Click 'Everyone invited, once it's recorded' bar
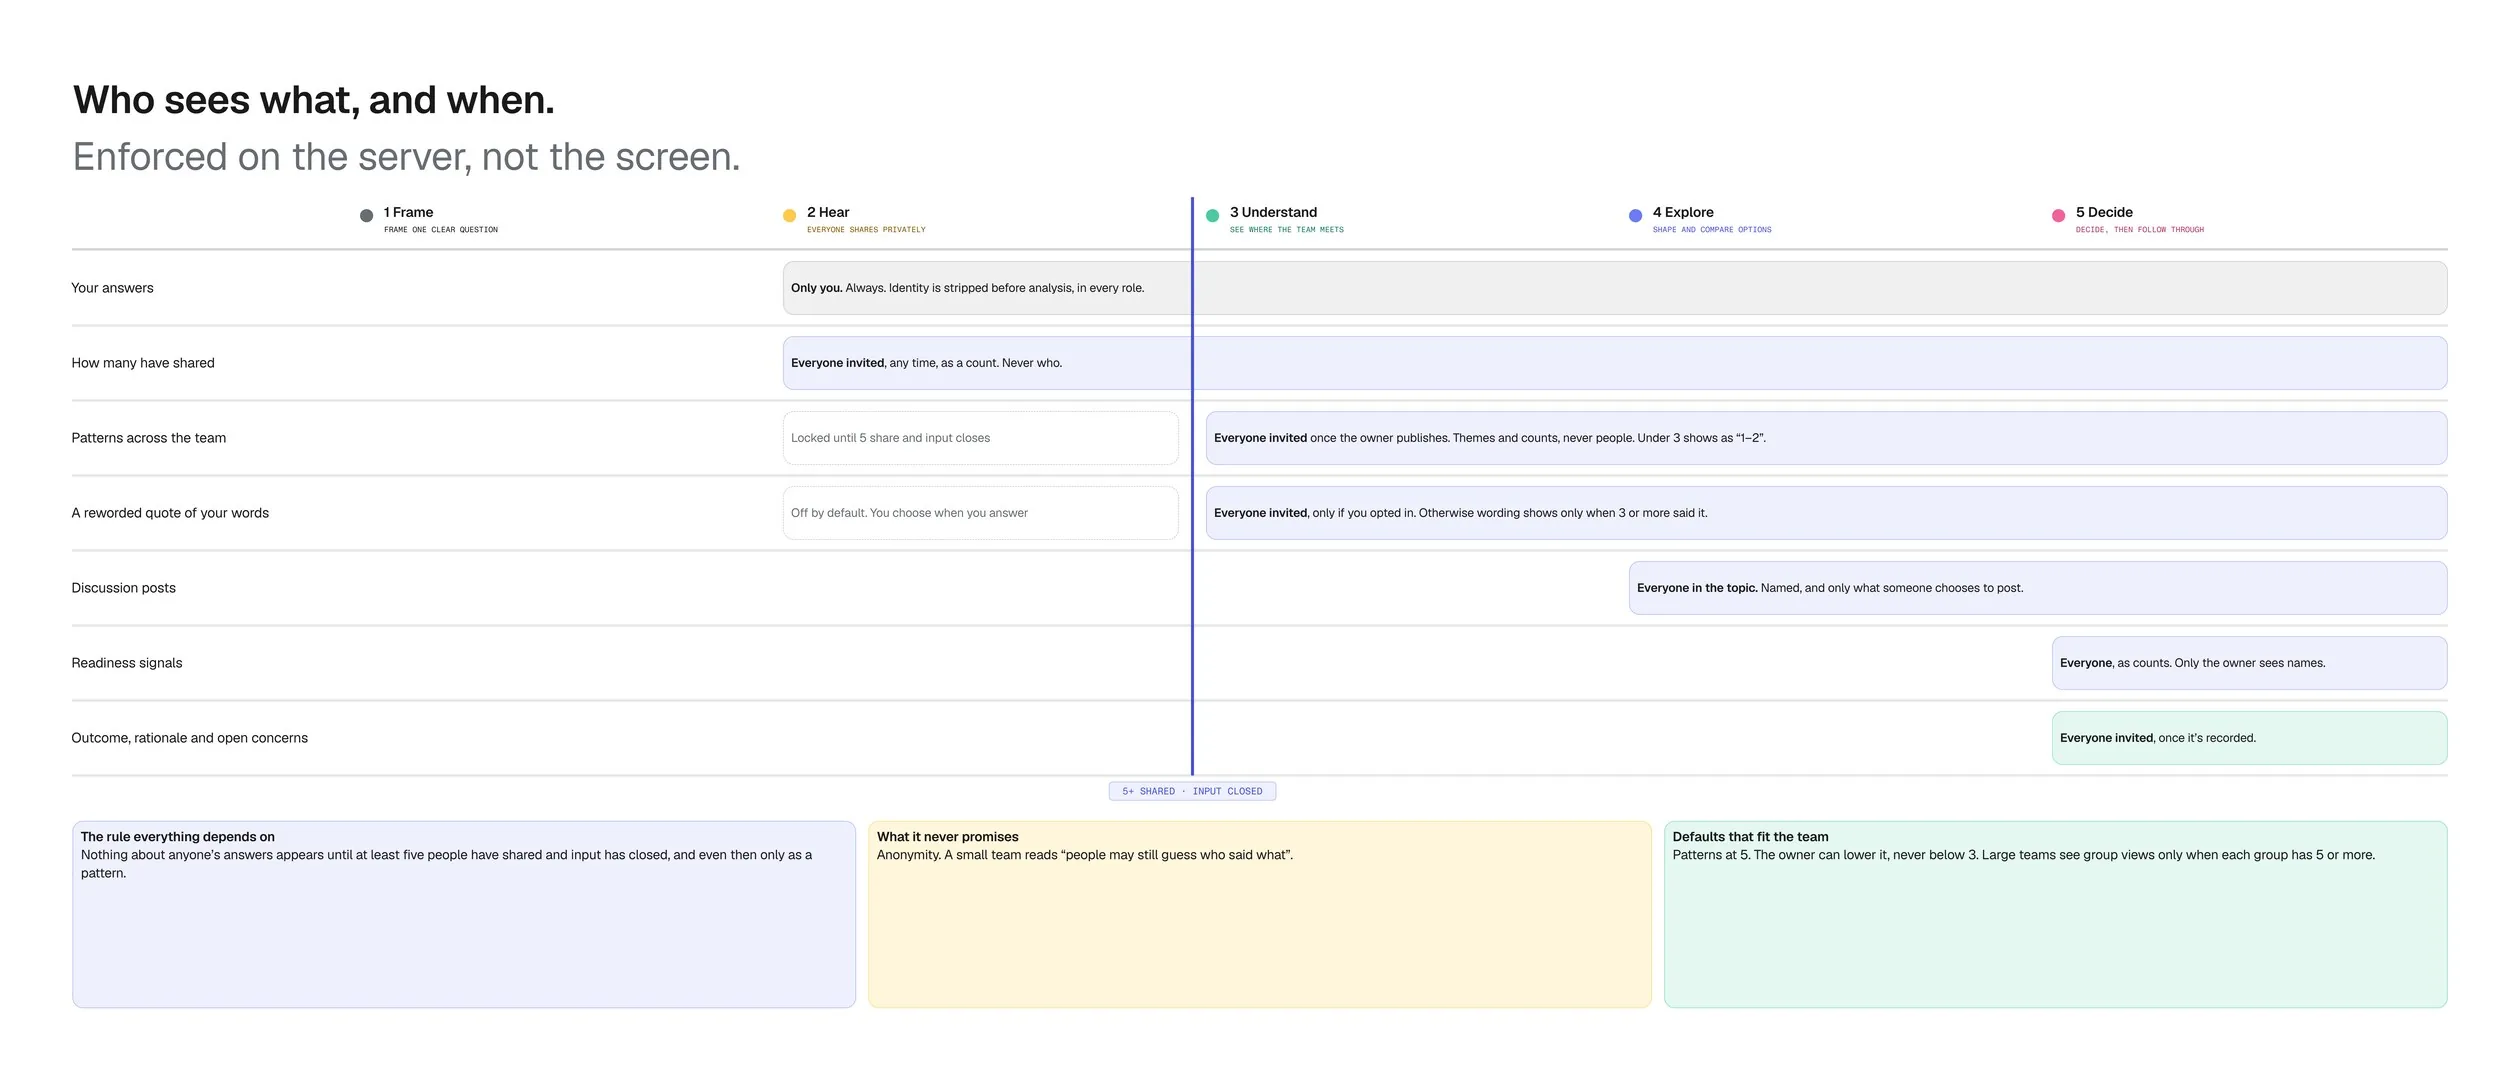Image resolution: width=2520 pixels, height=1080 pixels. [x=2249, y=738]
